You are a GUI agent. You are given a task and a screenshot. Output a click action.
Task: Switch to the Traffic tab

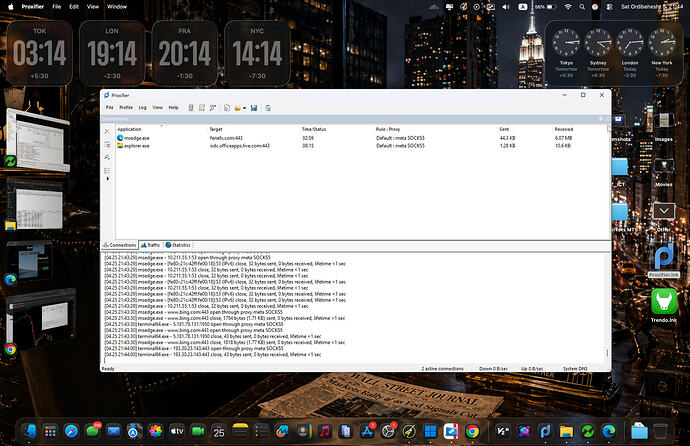[x=150, y=245]
